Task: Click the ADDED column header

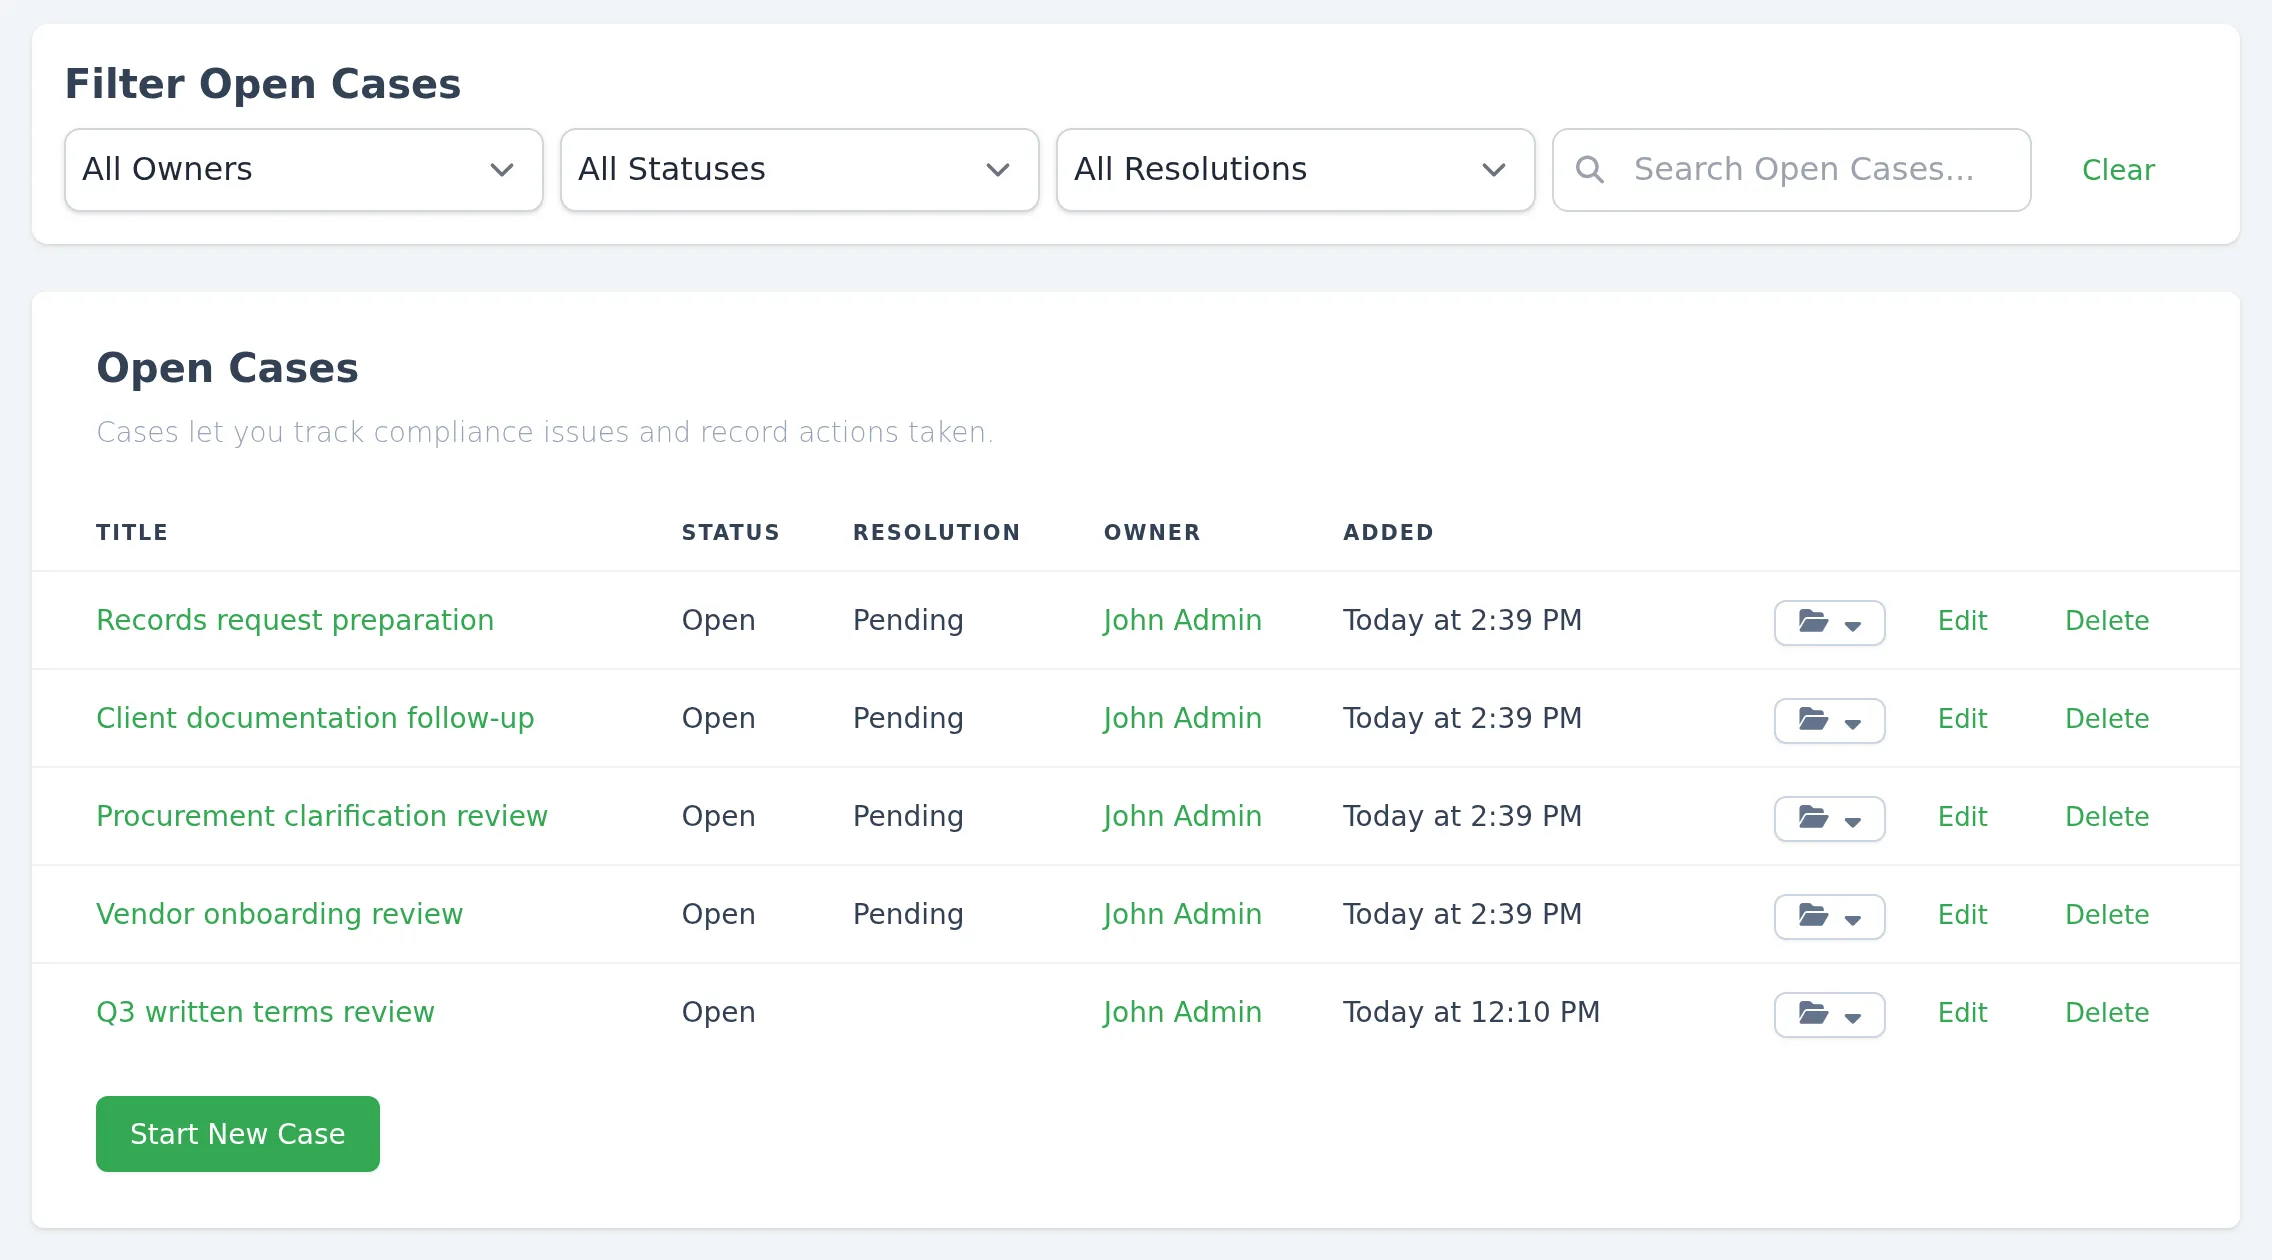Action: tap(1388, 532)
